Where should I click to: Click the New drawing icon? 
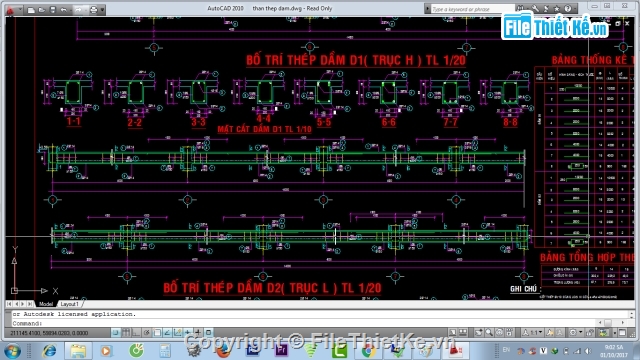(x=31, y=10)
